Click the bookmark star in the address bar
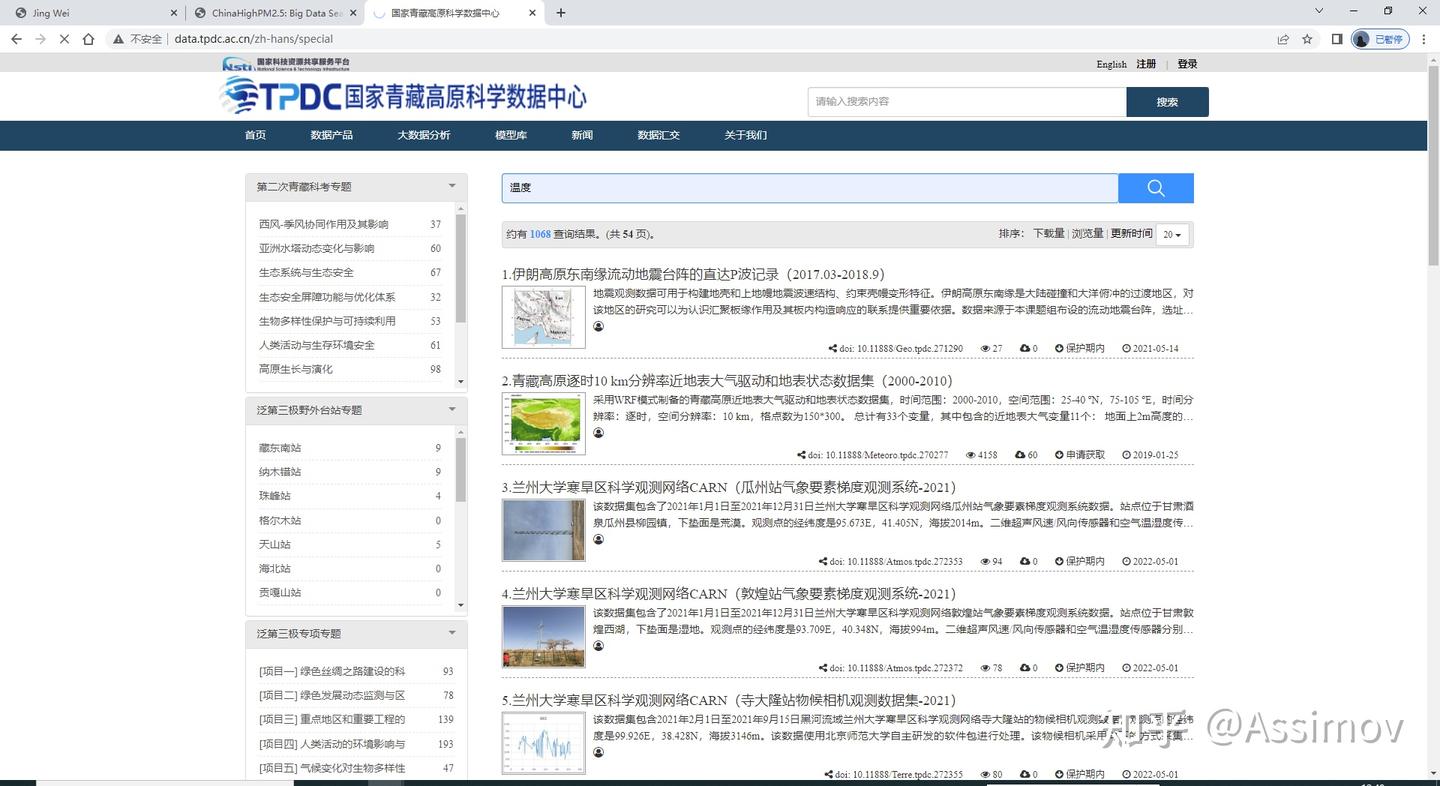Viewport: 1440px width, 786px height. click(x=1308, y=39)
